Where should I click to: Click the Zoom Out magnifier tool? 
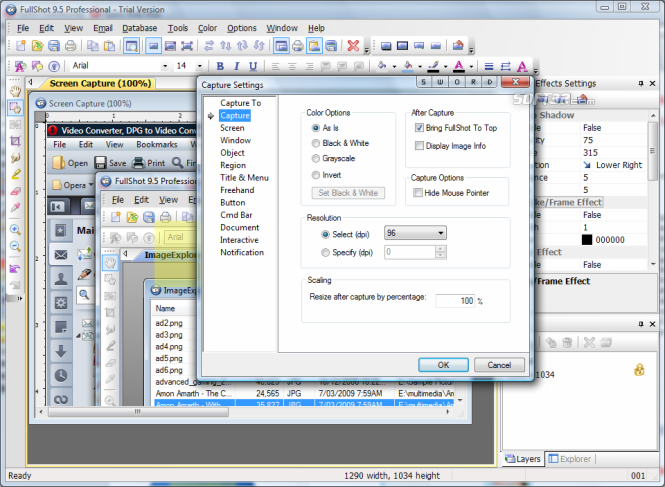pyautogui.click(x=15, y=246)
